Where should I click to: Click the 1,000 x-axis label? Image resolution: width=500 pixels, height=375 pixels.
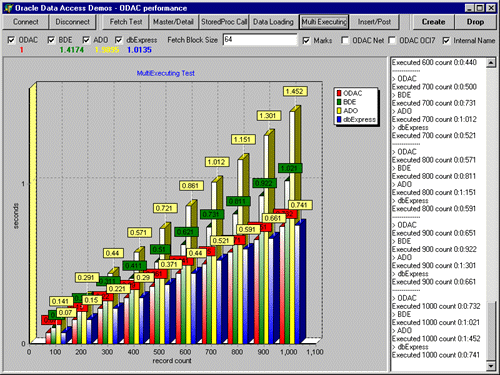click(x=289, y=352)
